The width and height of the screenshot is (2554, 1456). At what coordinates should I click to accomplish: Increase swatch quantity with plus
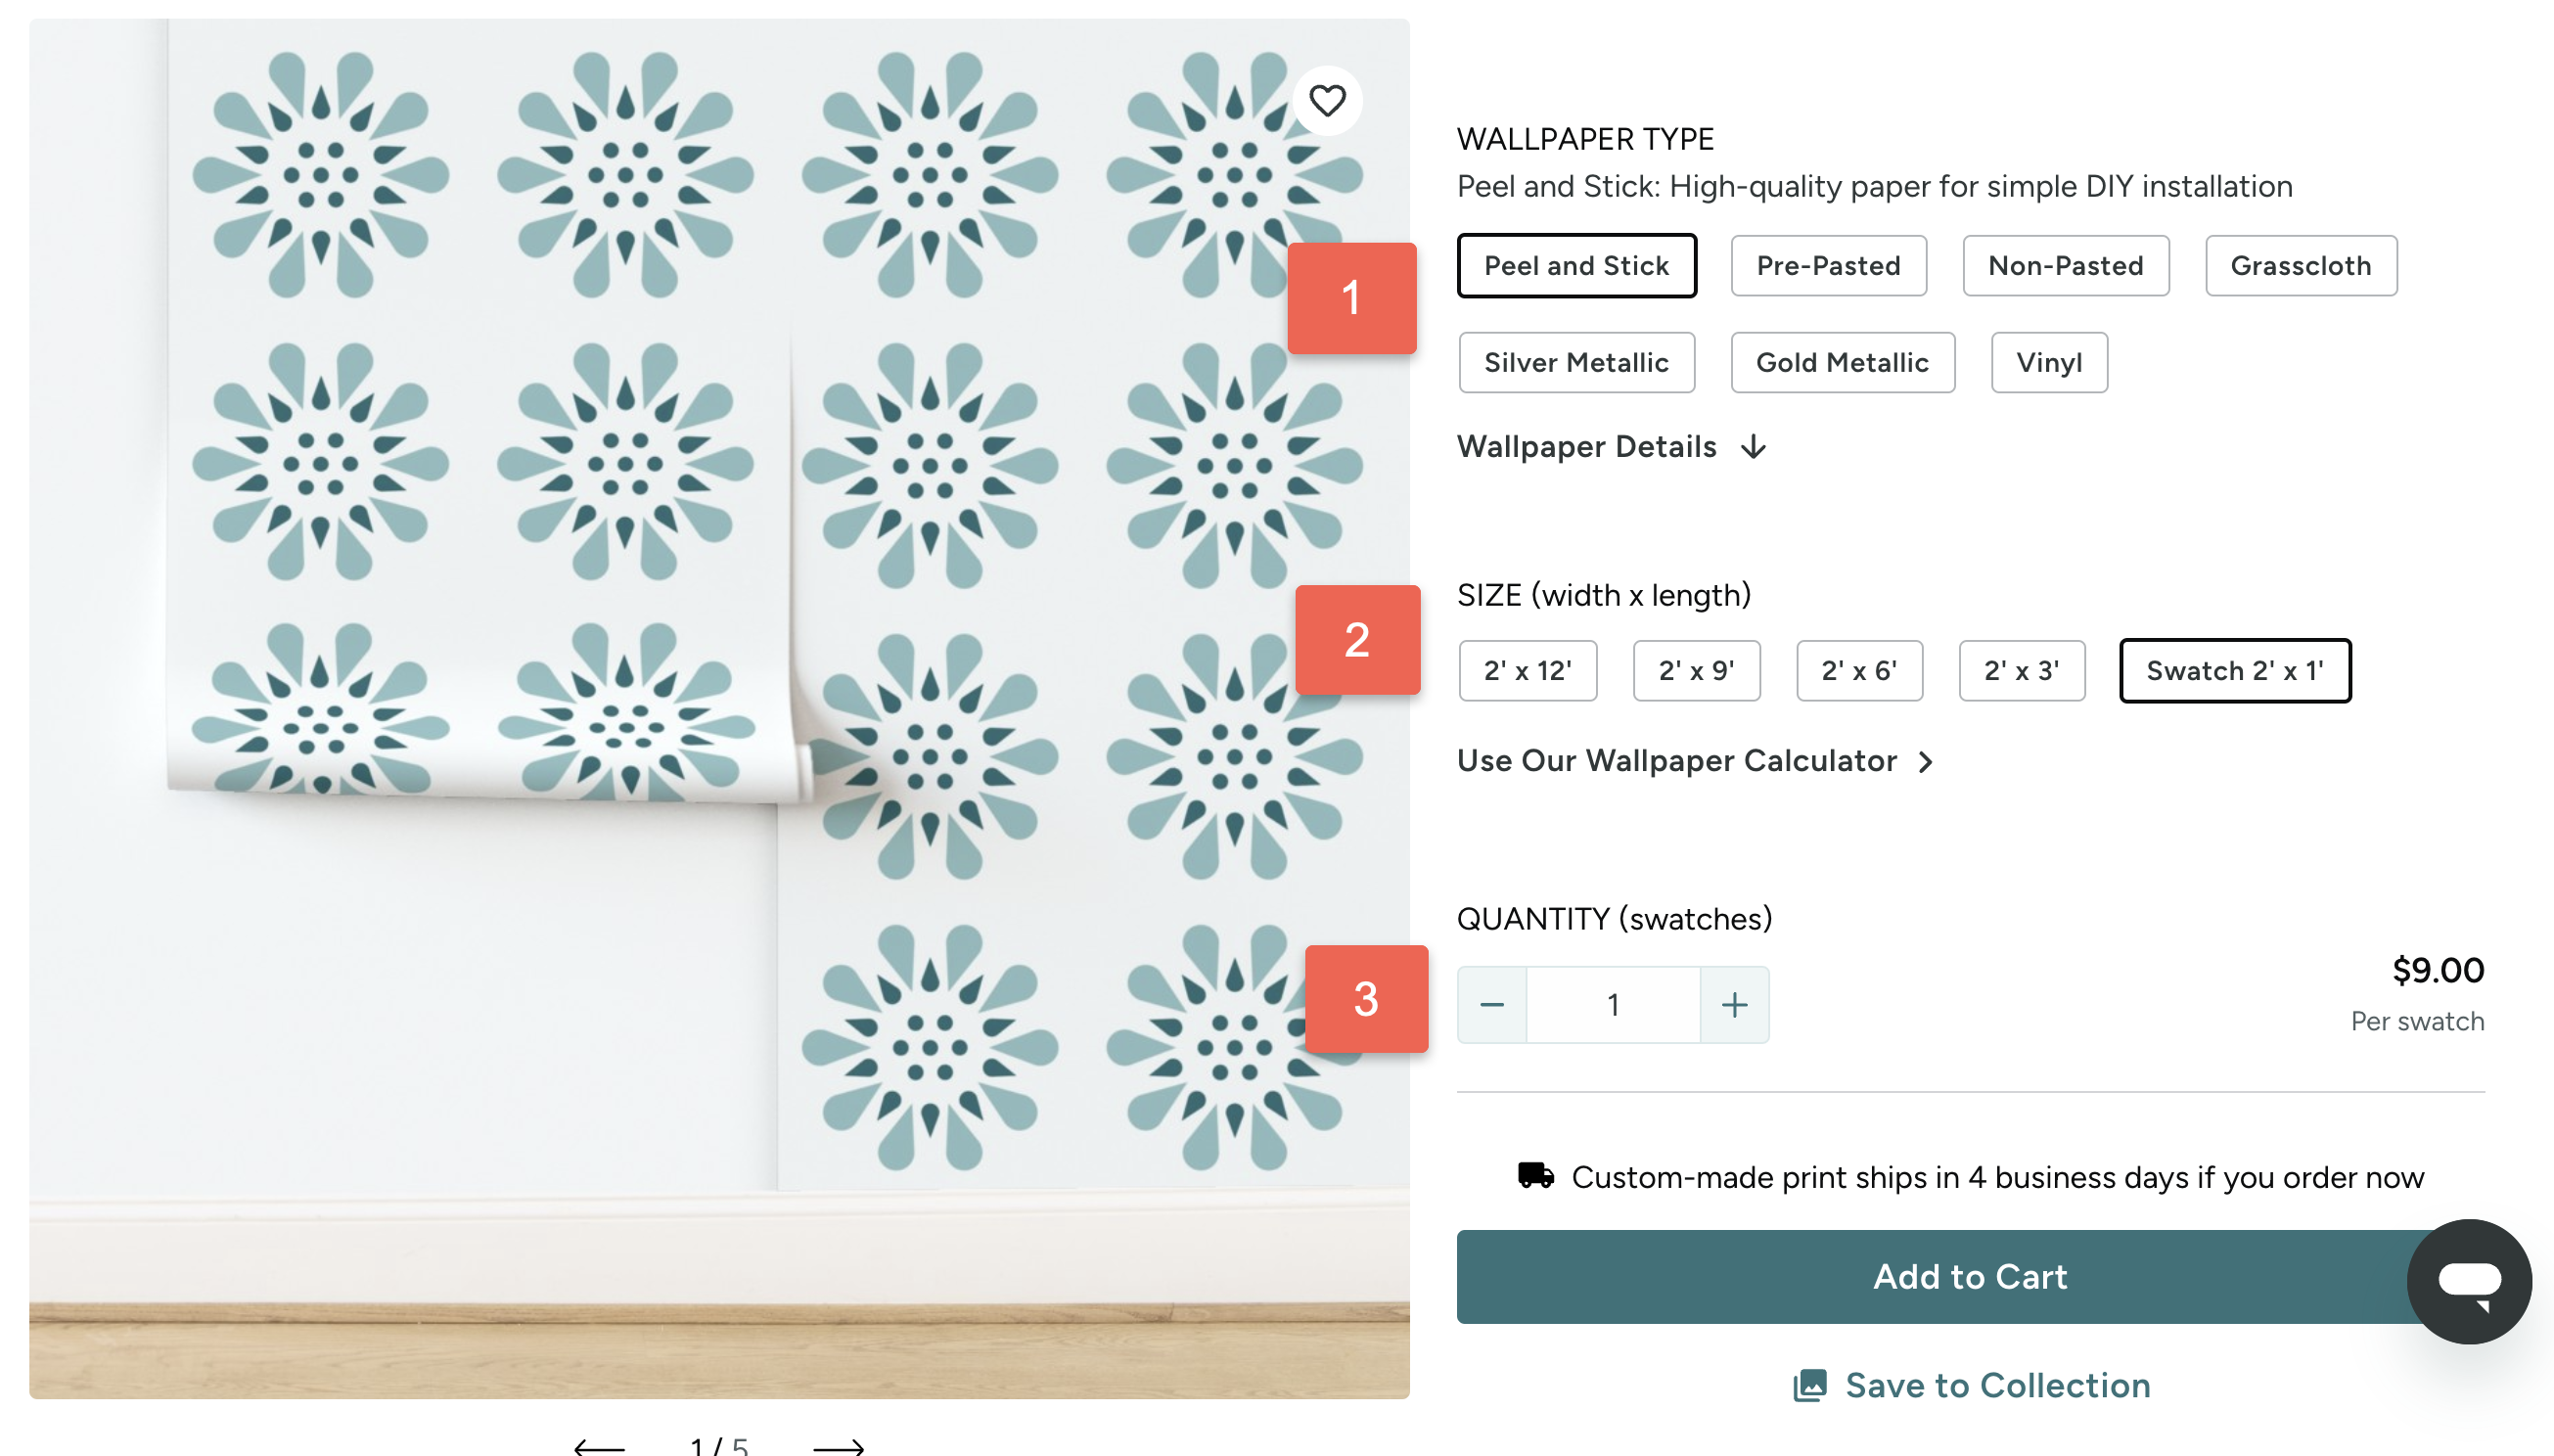point(1734,1005)
